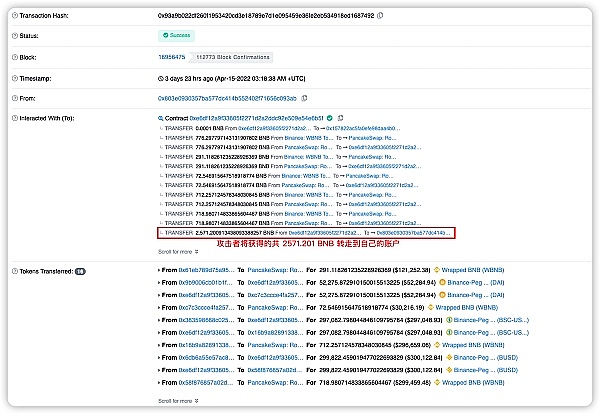This screenshot has height=414, width=600.
Task: Copy the contract address with its copy icon
Action: click(340, 118)
